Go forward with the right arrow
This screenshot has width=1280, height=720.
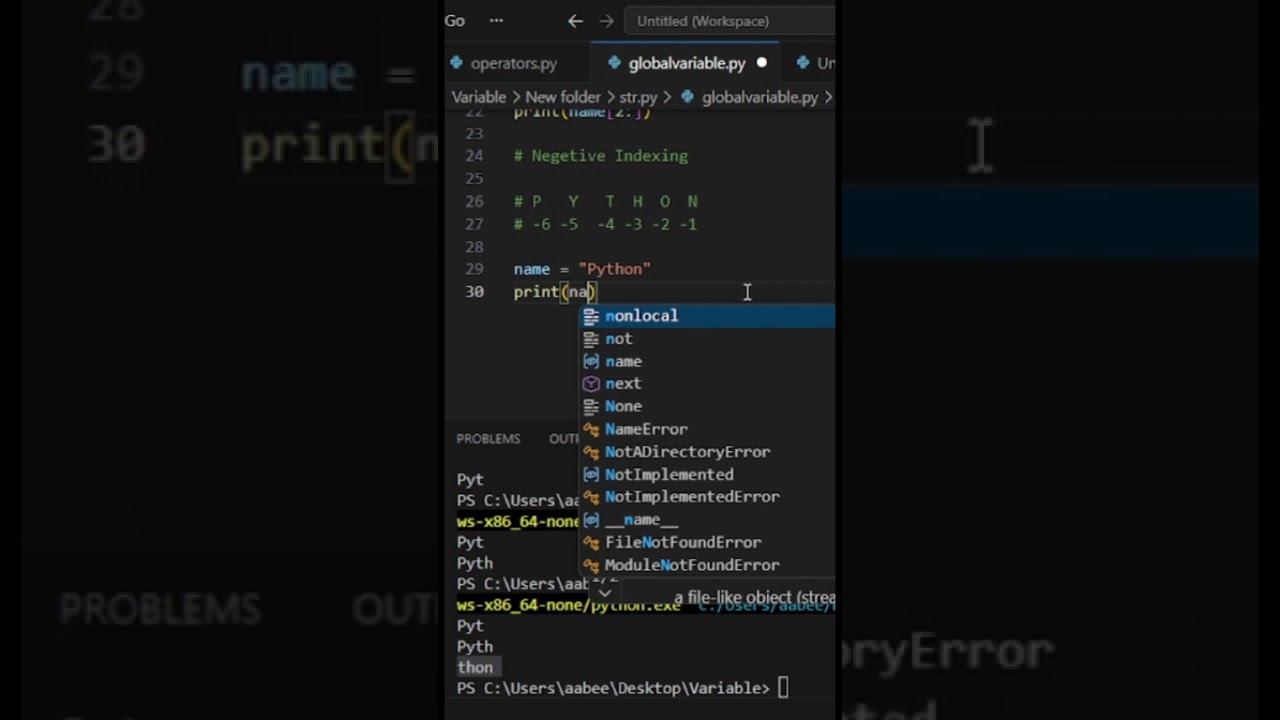(x=606, y=20)
